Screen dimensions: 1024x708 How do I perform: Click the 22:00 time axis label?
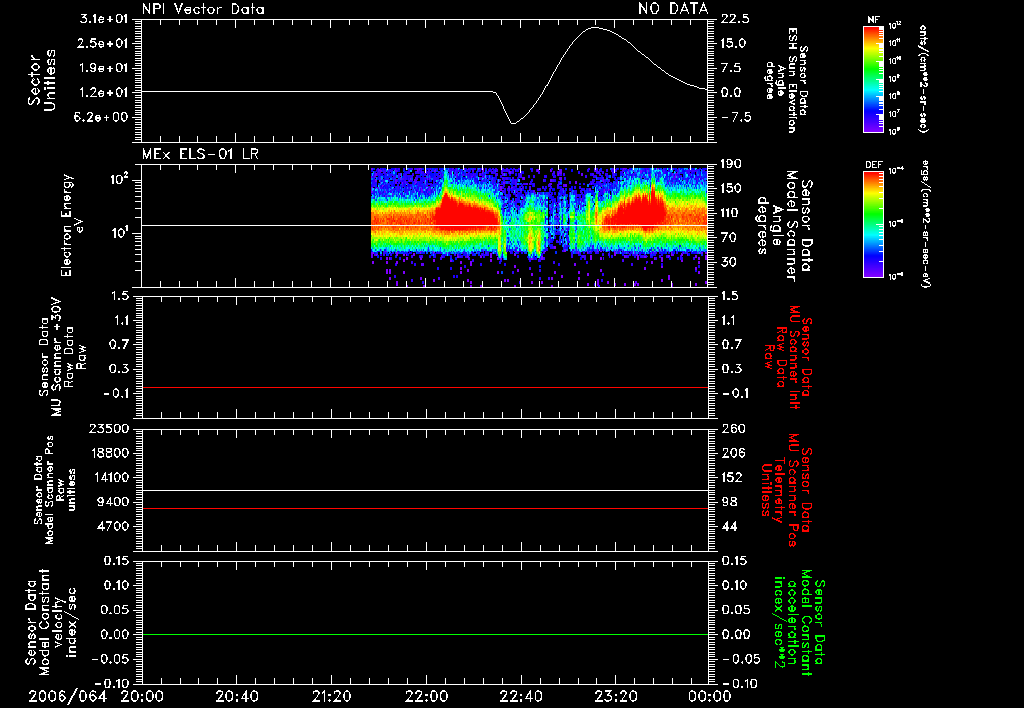click(x=426, y=696)
